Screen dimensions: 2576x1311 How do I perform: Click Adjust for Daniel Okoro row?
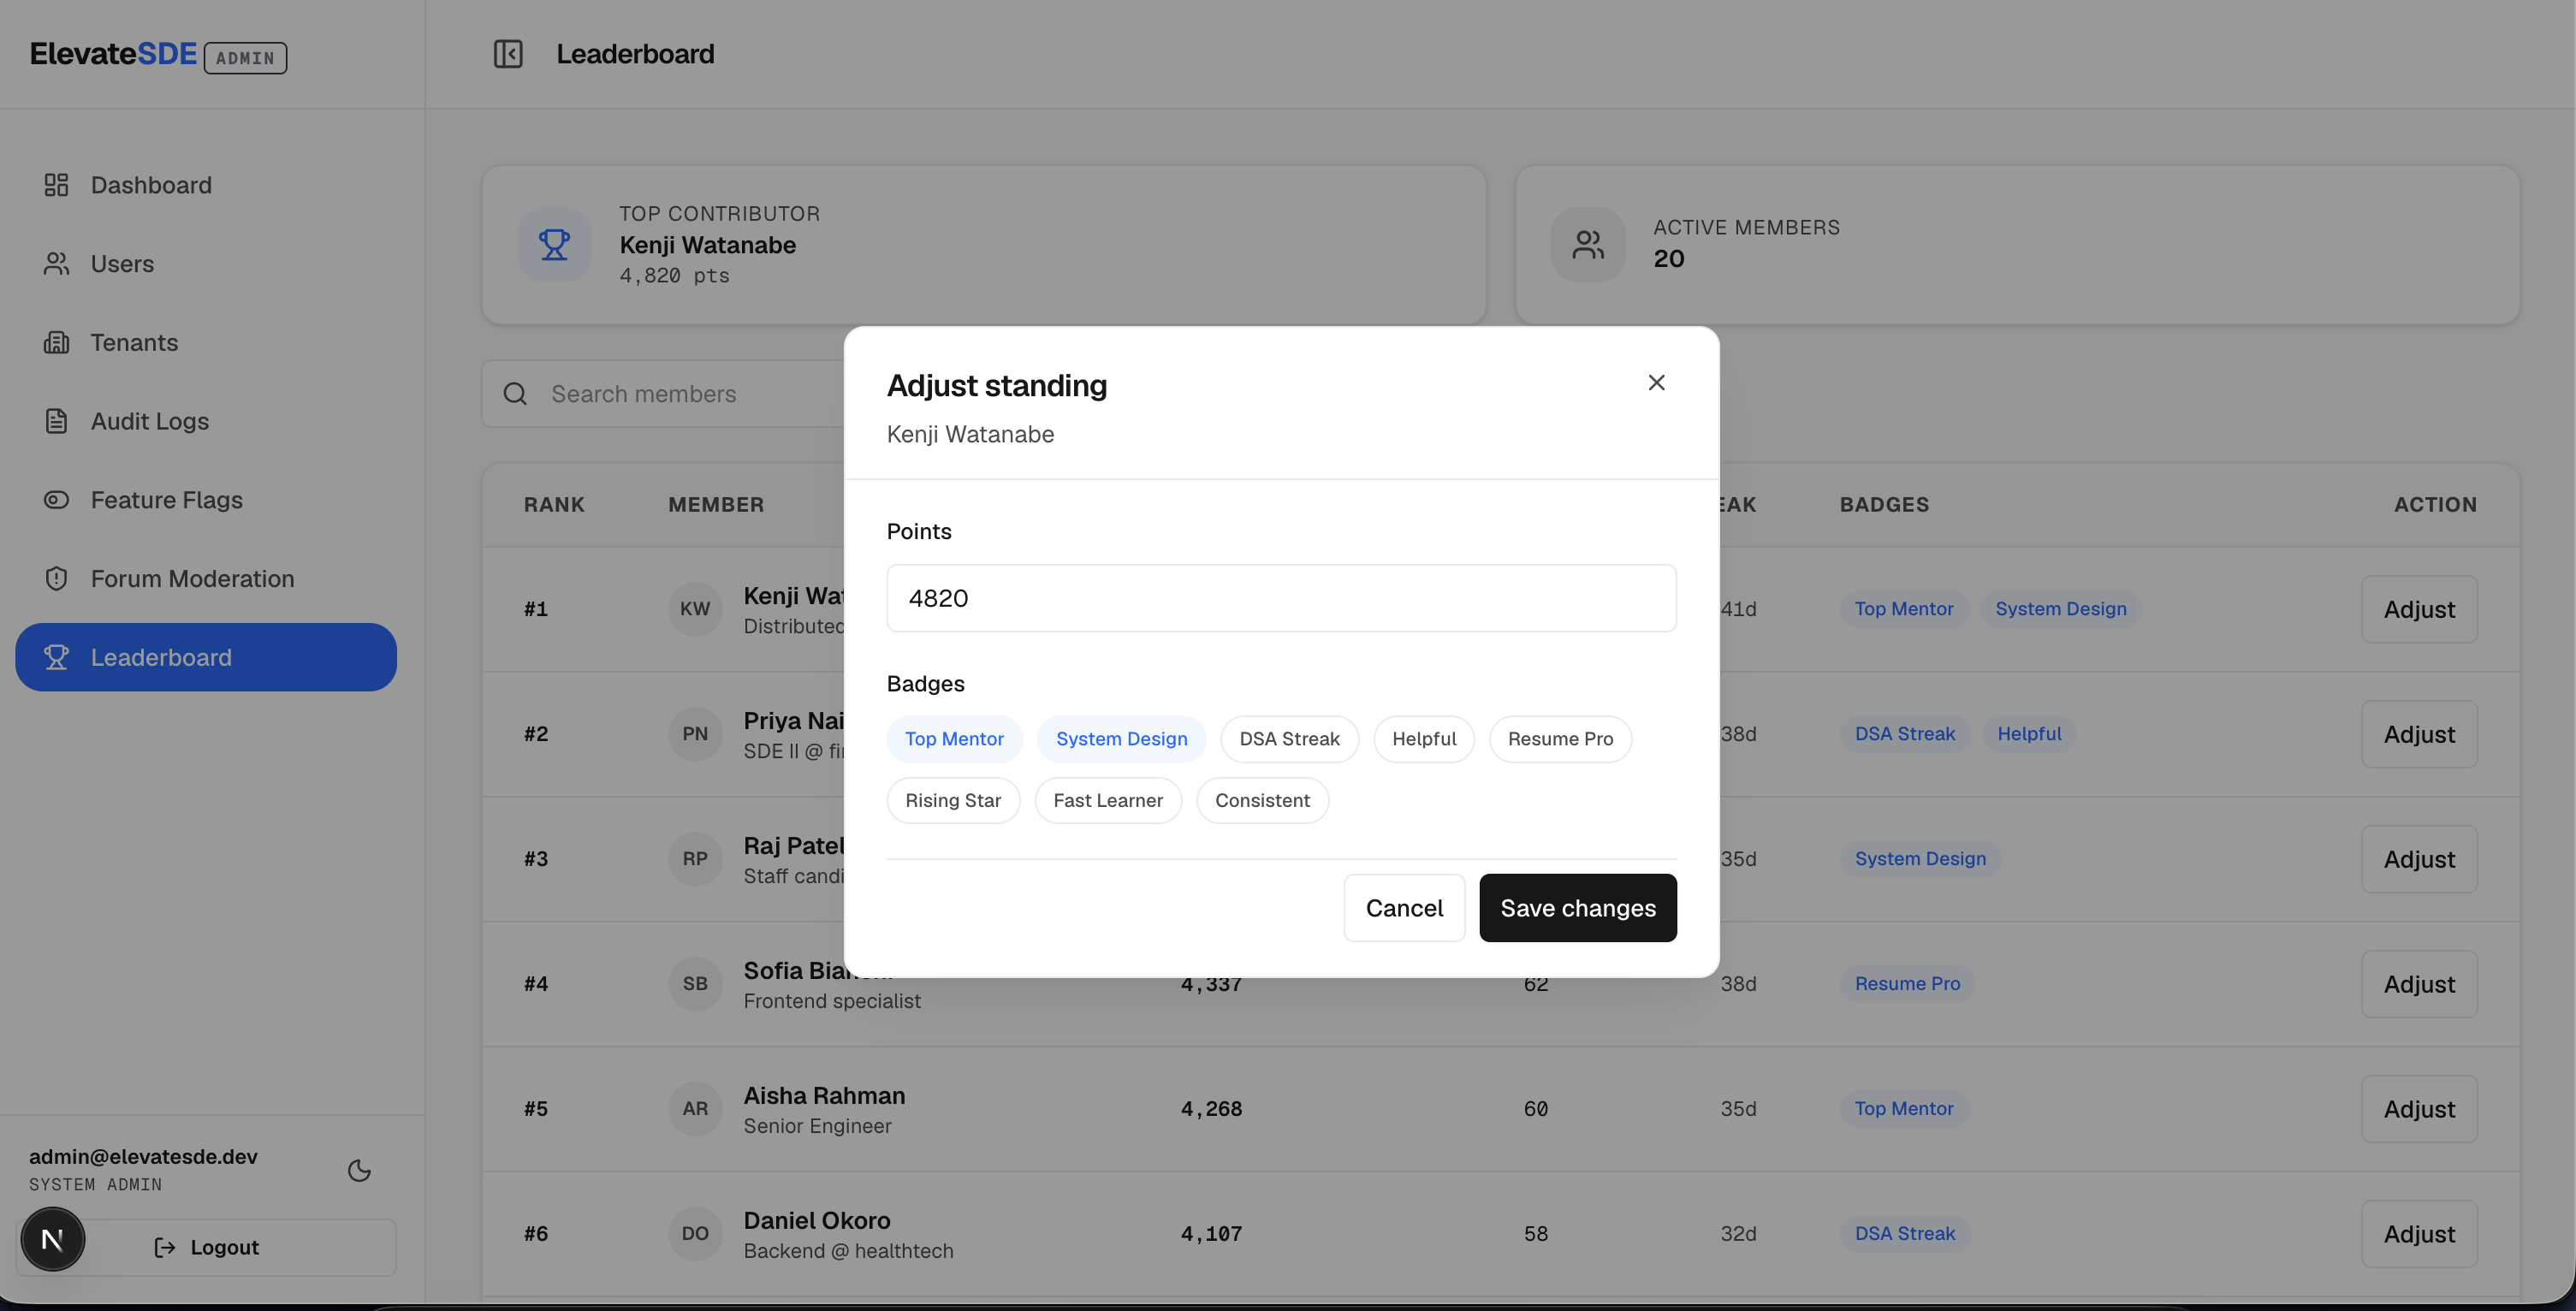pyautogui.click(x=2419, y=1234)
